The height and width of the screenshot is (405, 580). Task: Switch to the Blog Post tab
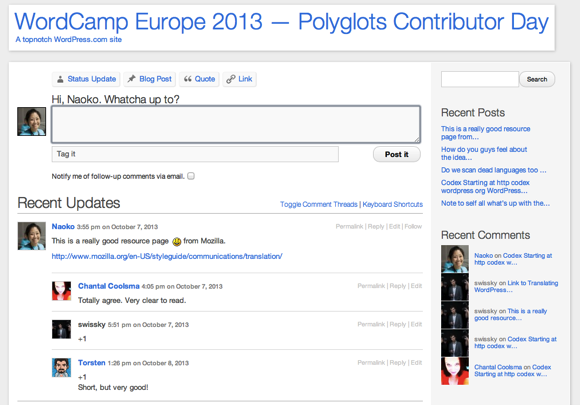149,79
